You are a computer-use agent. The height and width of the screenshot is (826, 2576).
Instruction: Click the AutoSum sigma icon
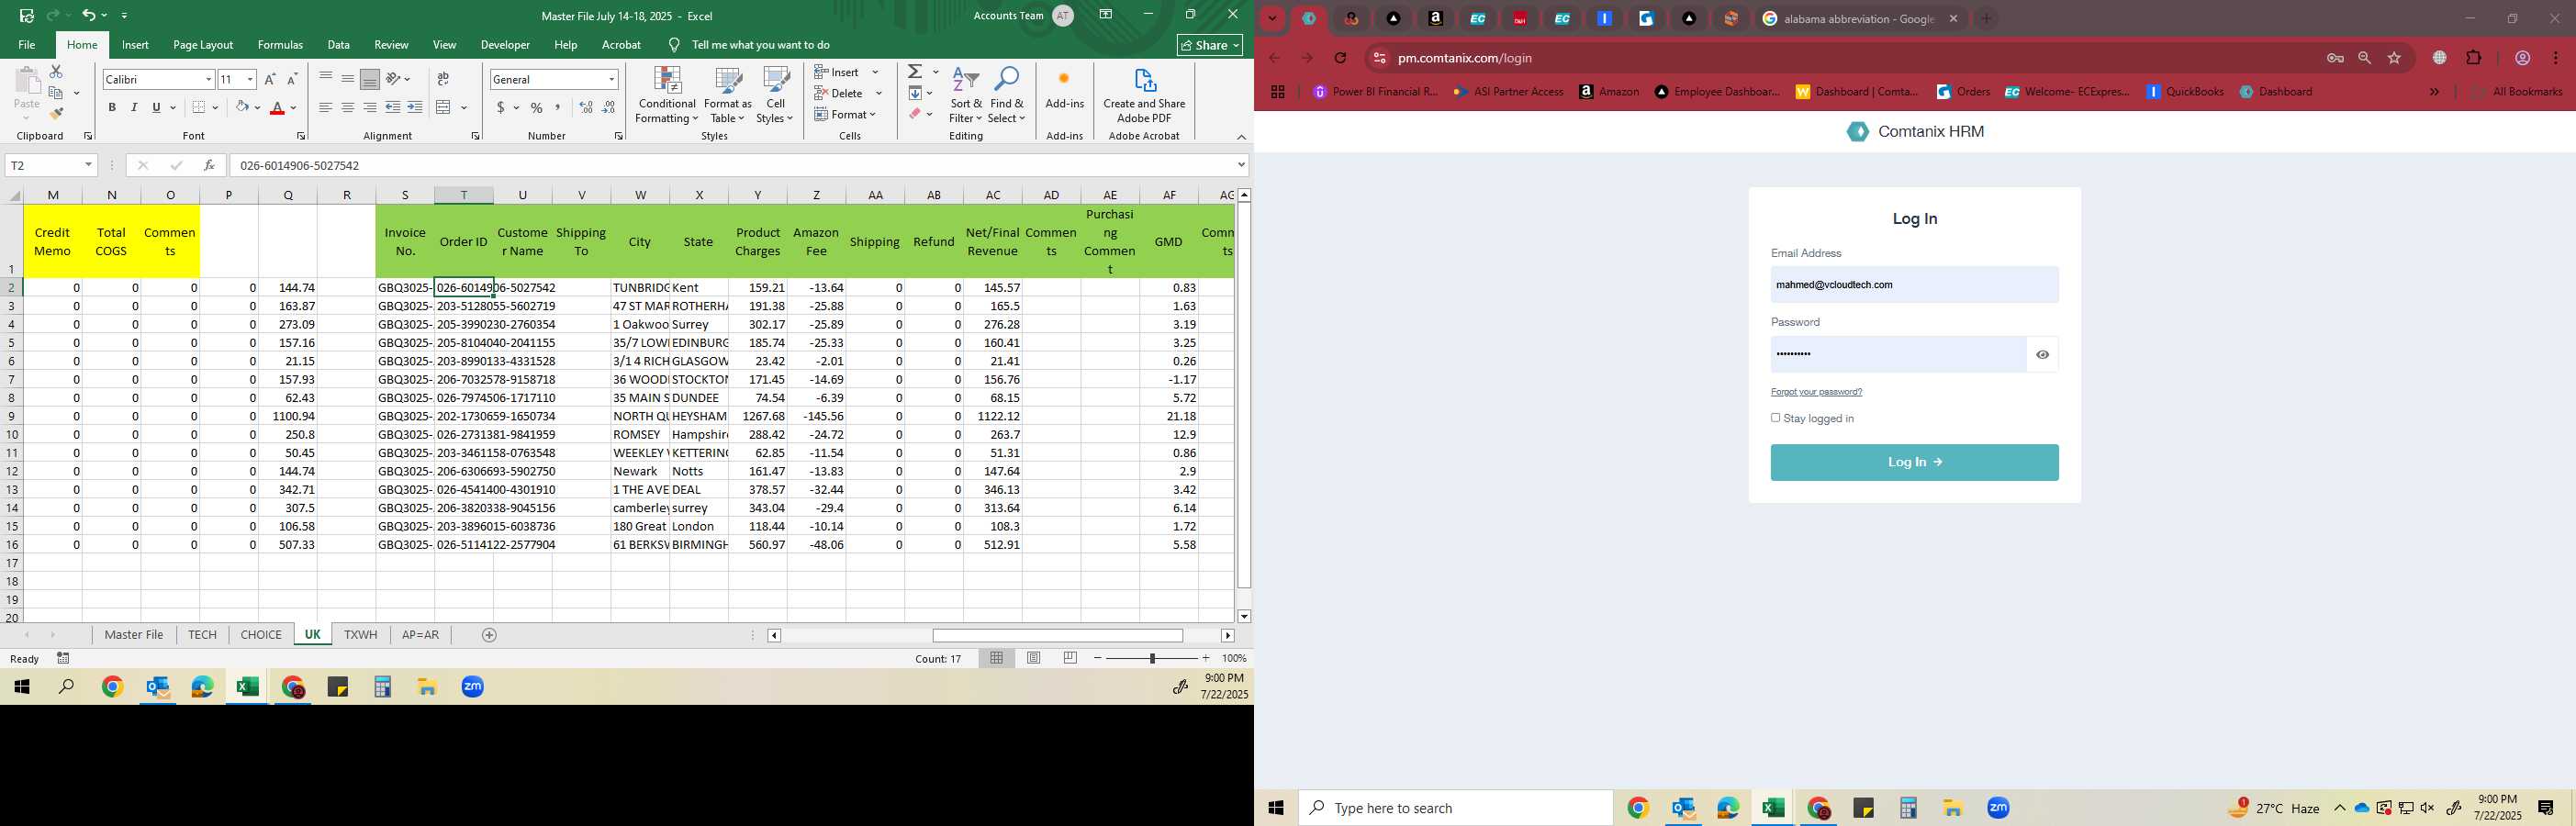pyautogui.click(x=915, y=72)
